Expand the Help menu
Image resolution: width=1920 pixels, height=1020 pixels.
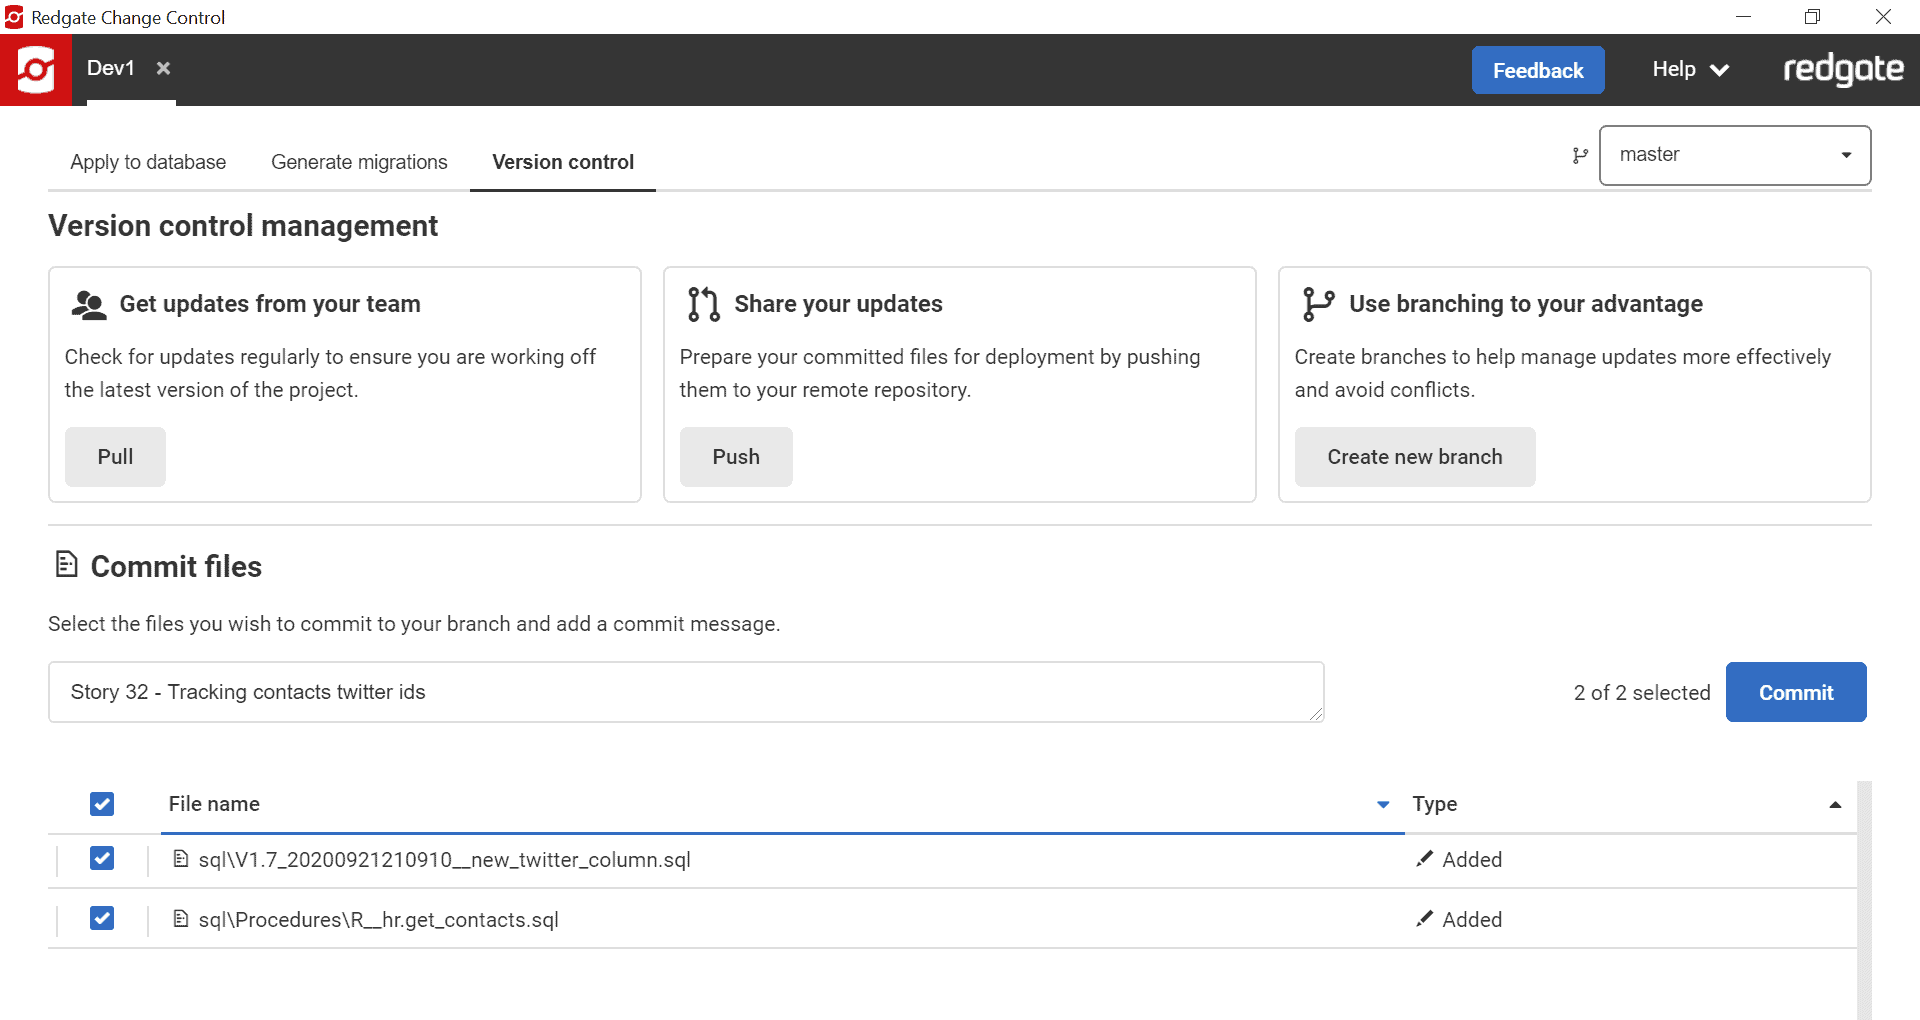tap(1690, 69)
